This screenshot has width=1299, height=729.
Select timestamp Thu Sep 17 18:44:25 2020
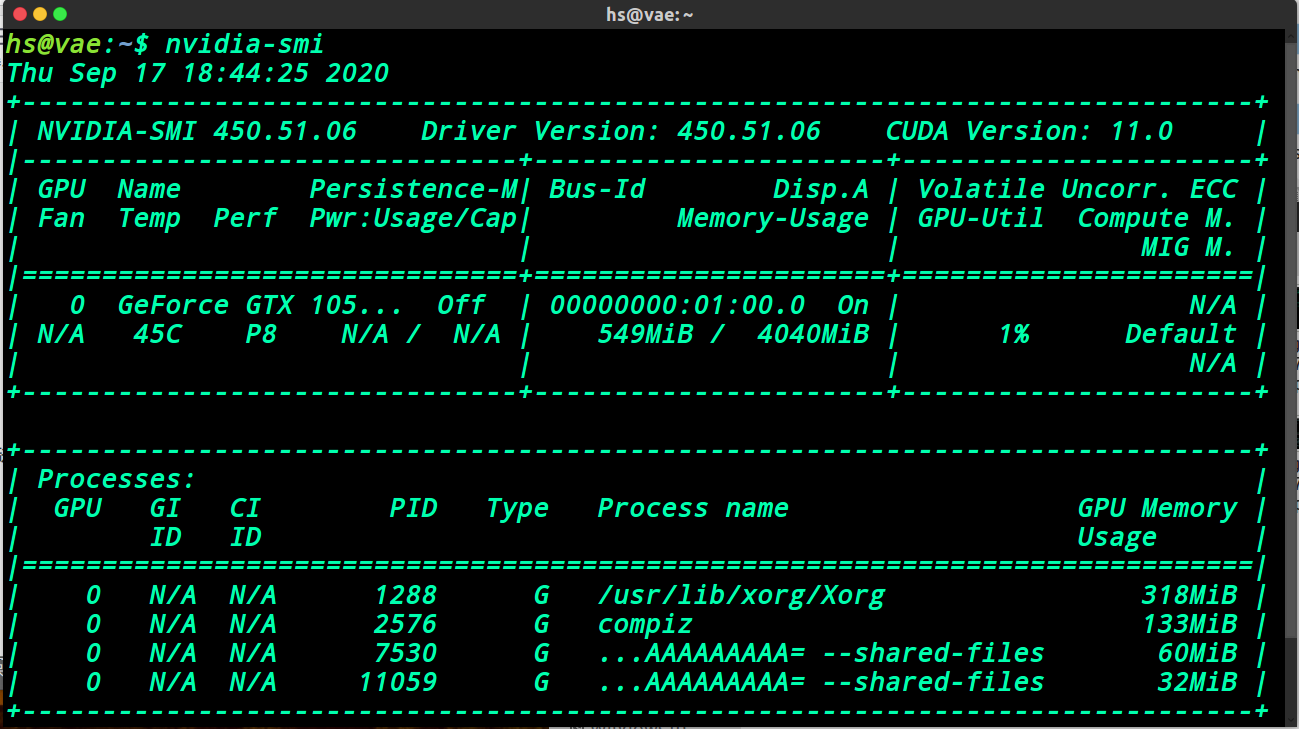[x=198, y=73]
